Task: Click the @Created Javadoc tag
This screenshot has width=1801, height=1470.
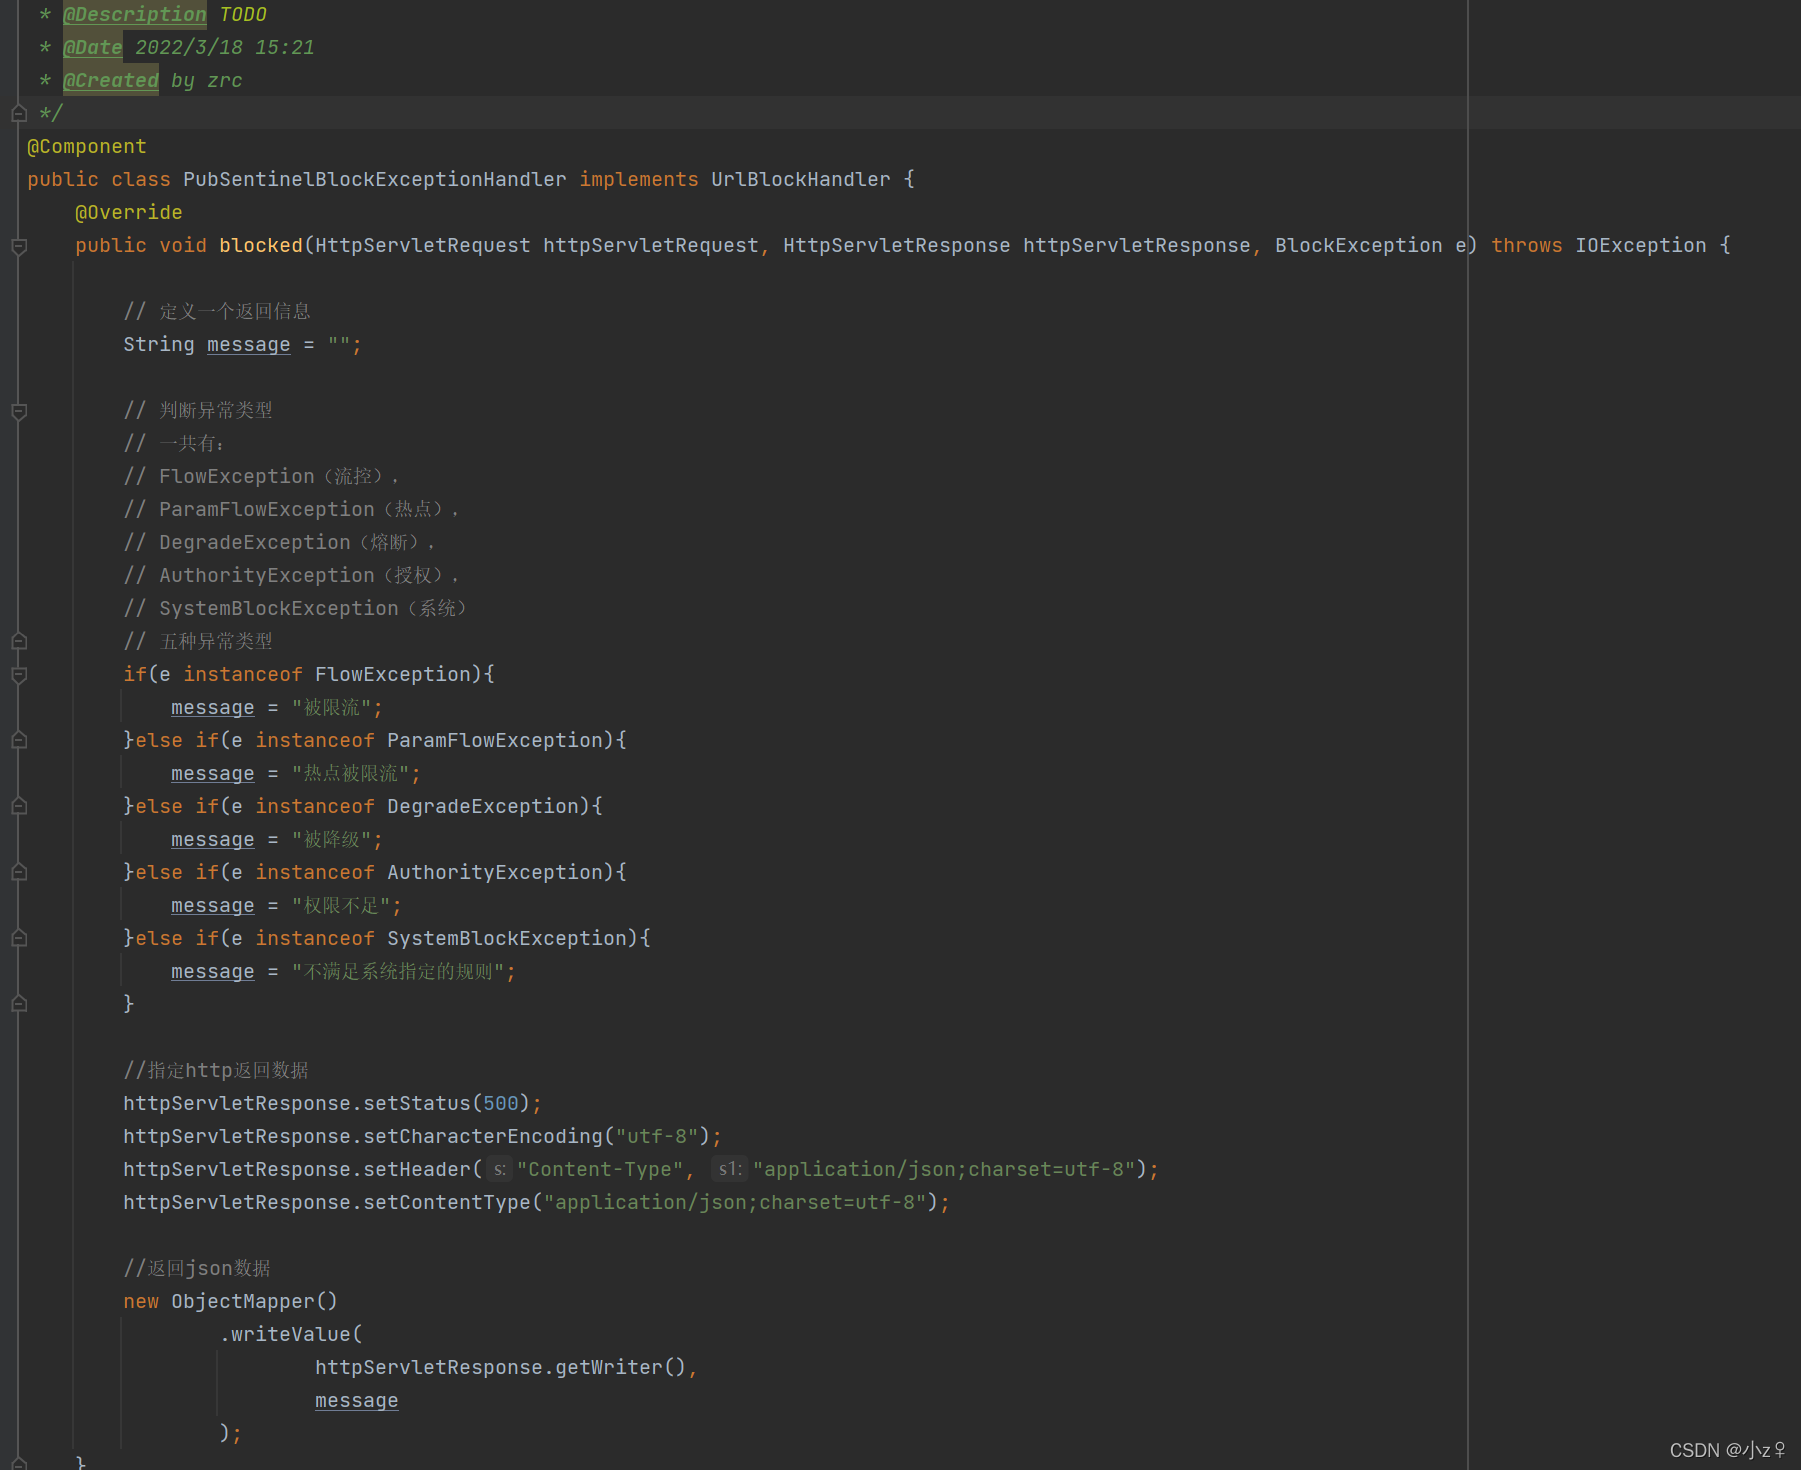Action: 111,81
